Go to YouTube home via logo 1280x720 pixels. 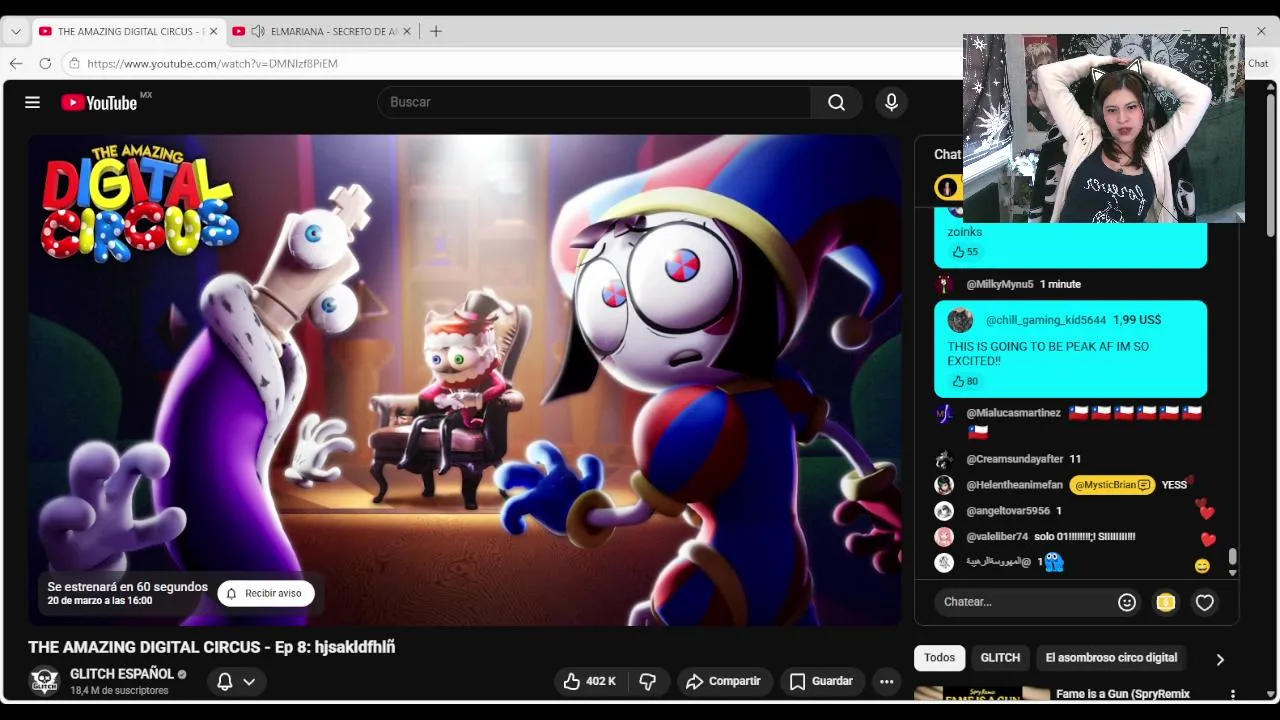tap(98, 102)
